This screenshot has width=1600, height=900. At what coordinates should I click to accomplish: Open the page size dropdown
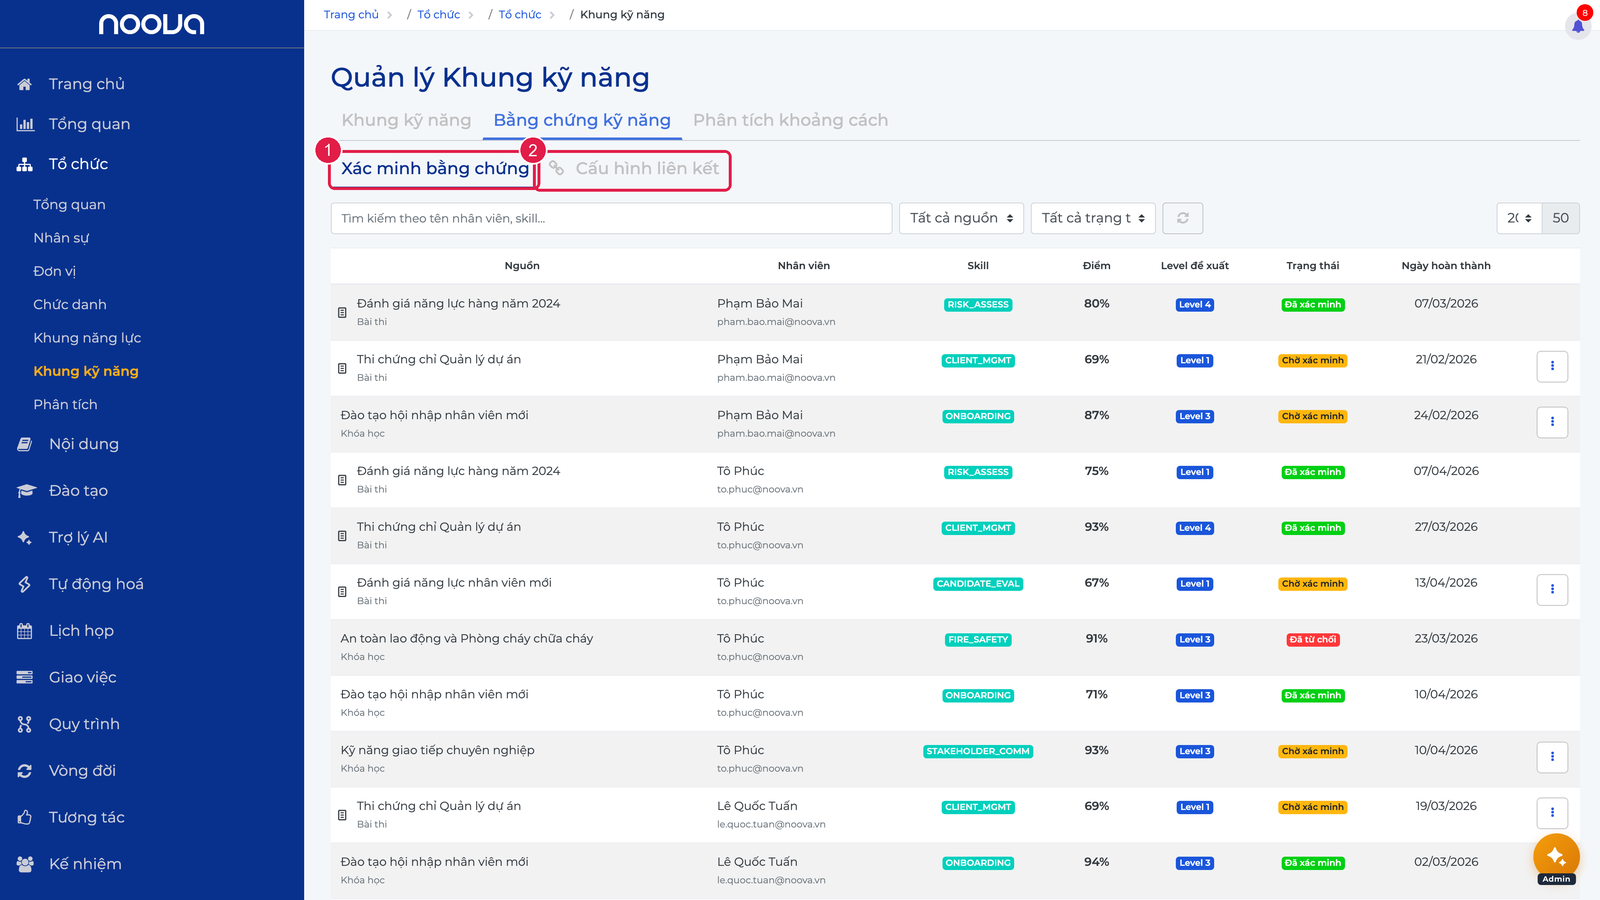coord(1519,218)
